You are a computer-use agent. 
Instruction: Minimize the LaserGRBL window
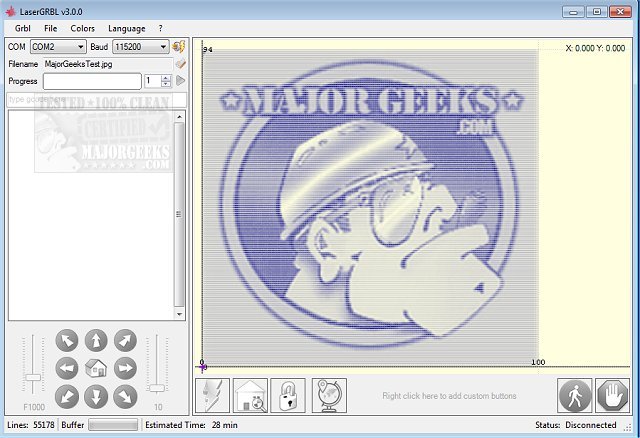pyautogui.click(x=573, y=12)
